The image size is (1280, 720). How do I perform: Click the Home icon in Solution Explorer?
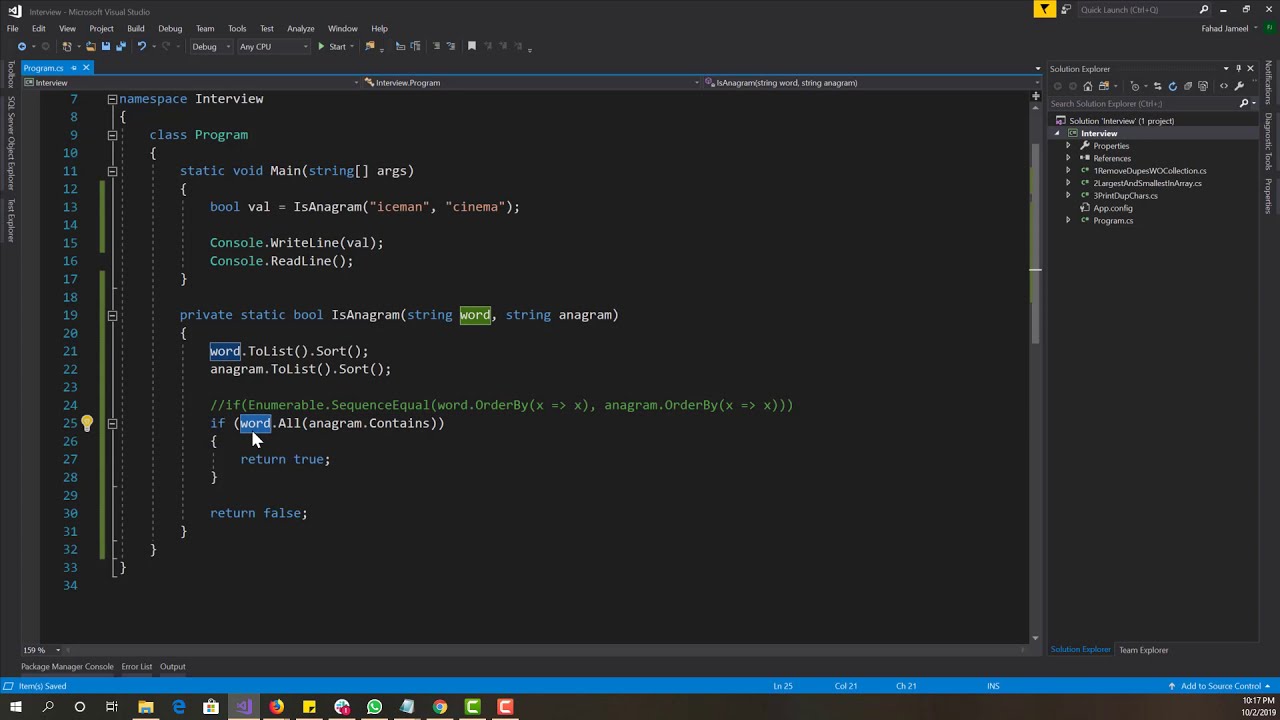[x=1088, y=86]
